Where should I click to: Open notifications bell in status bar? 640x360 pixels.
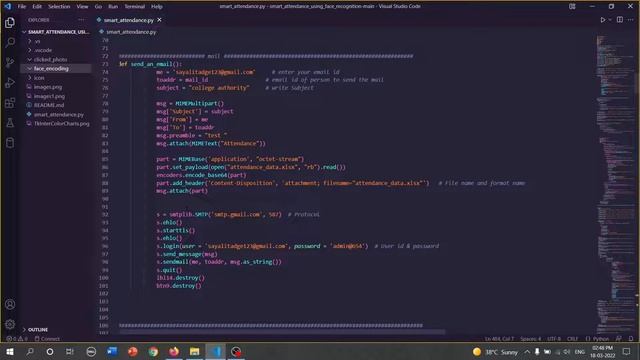(631, 339)
